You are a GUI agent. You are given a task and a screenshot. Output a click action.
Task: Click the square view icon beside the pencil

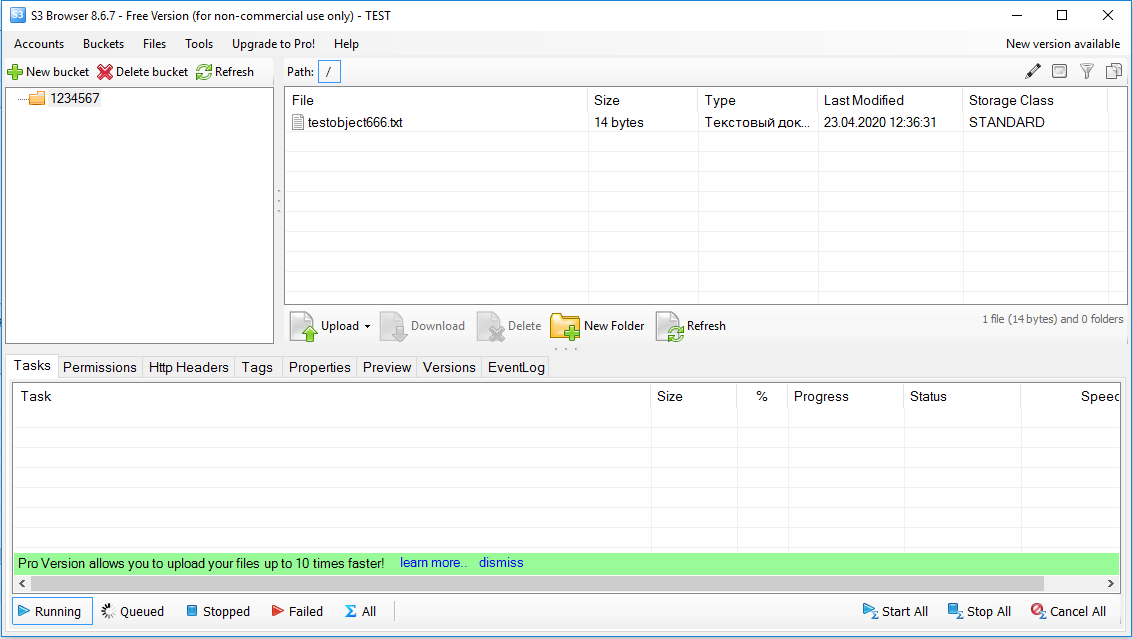tap(1059, 71)
